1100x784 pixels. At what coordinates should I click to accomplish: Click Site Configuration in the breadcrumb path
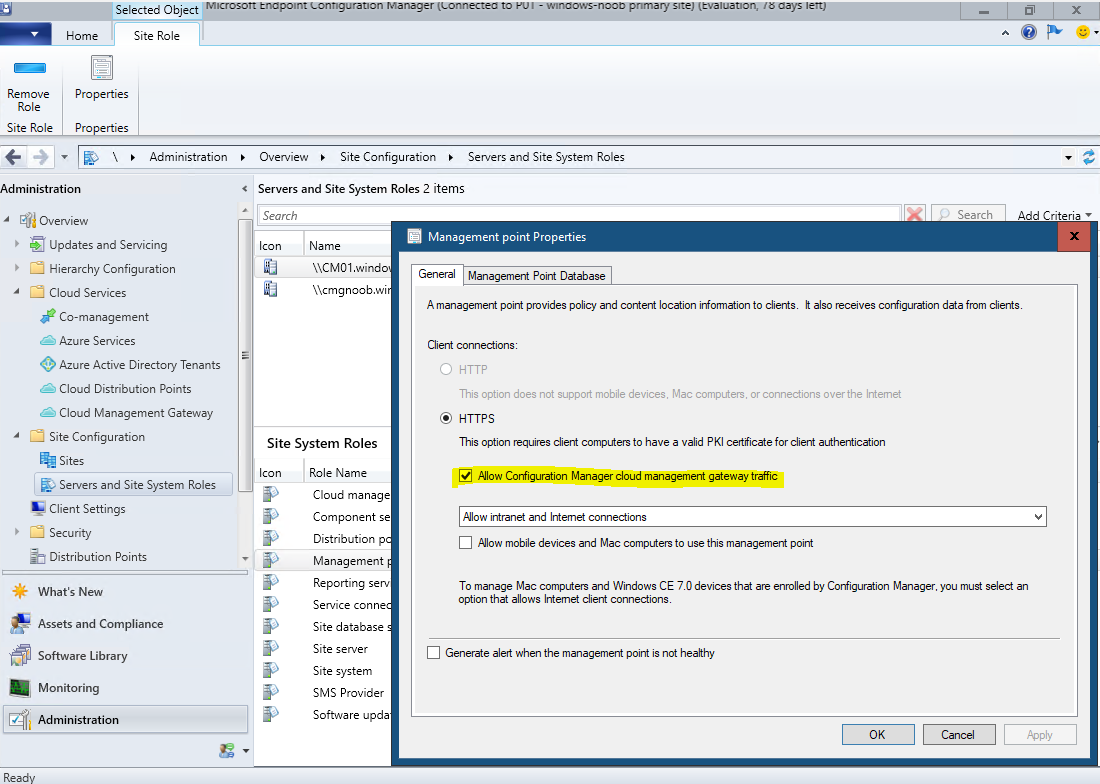point(388,157)
